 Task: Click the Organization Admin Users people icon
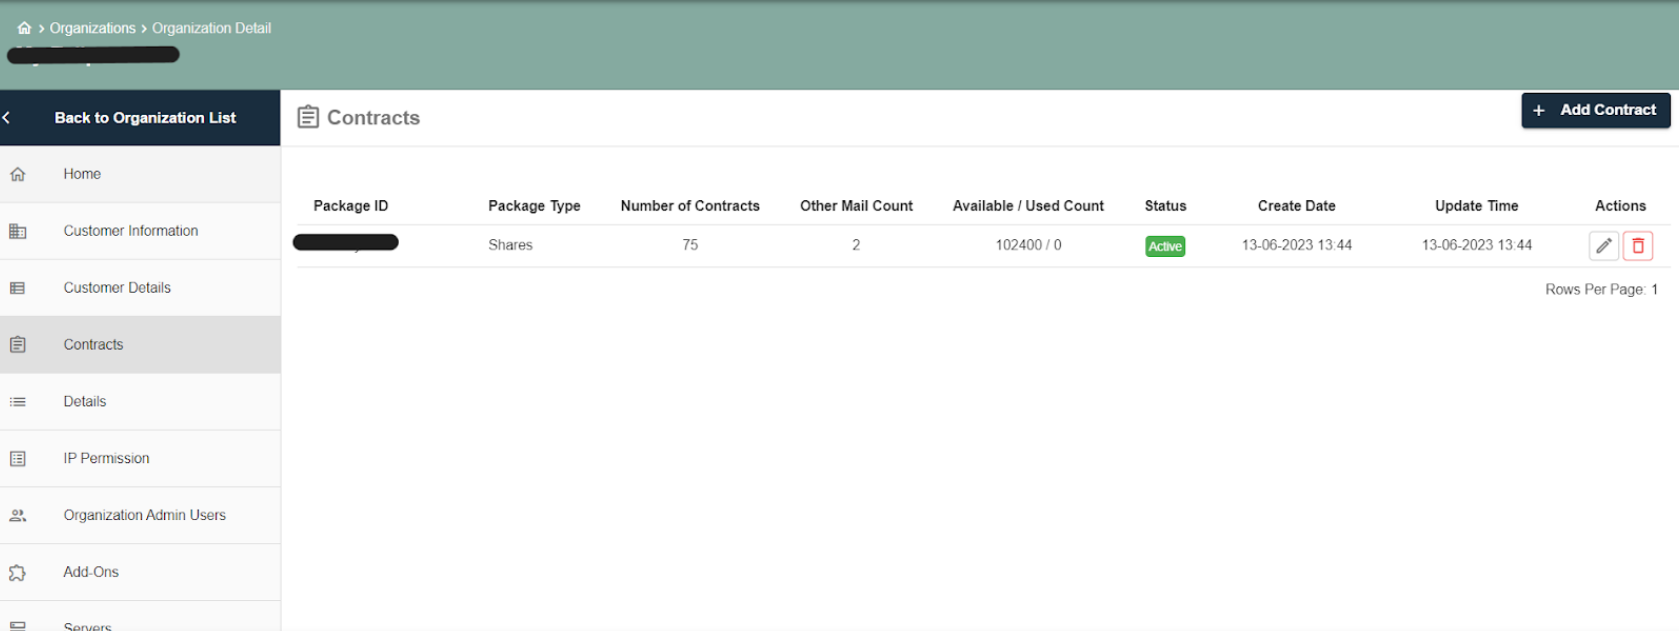(17, 516)
